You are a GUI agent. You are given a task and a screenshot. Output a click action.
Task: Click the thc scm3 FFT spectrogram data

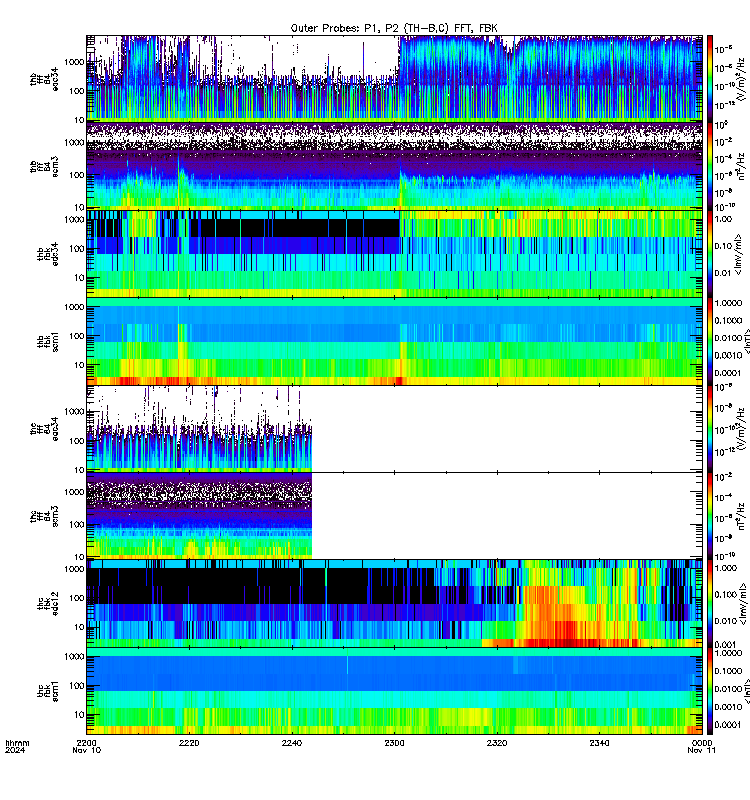(x=199, y=516)
